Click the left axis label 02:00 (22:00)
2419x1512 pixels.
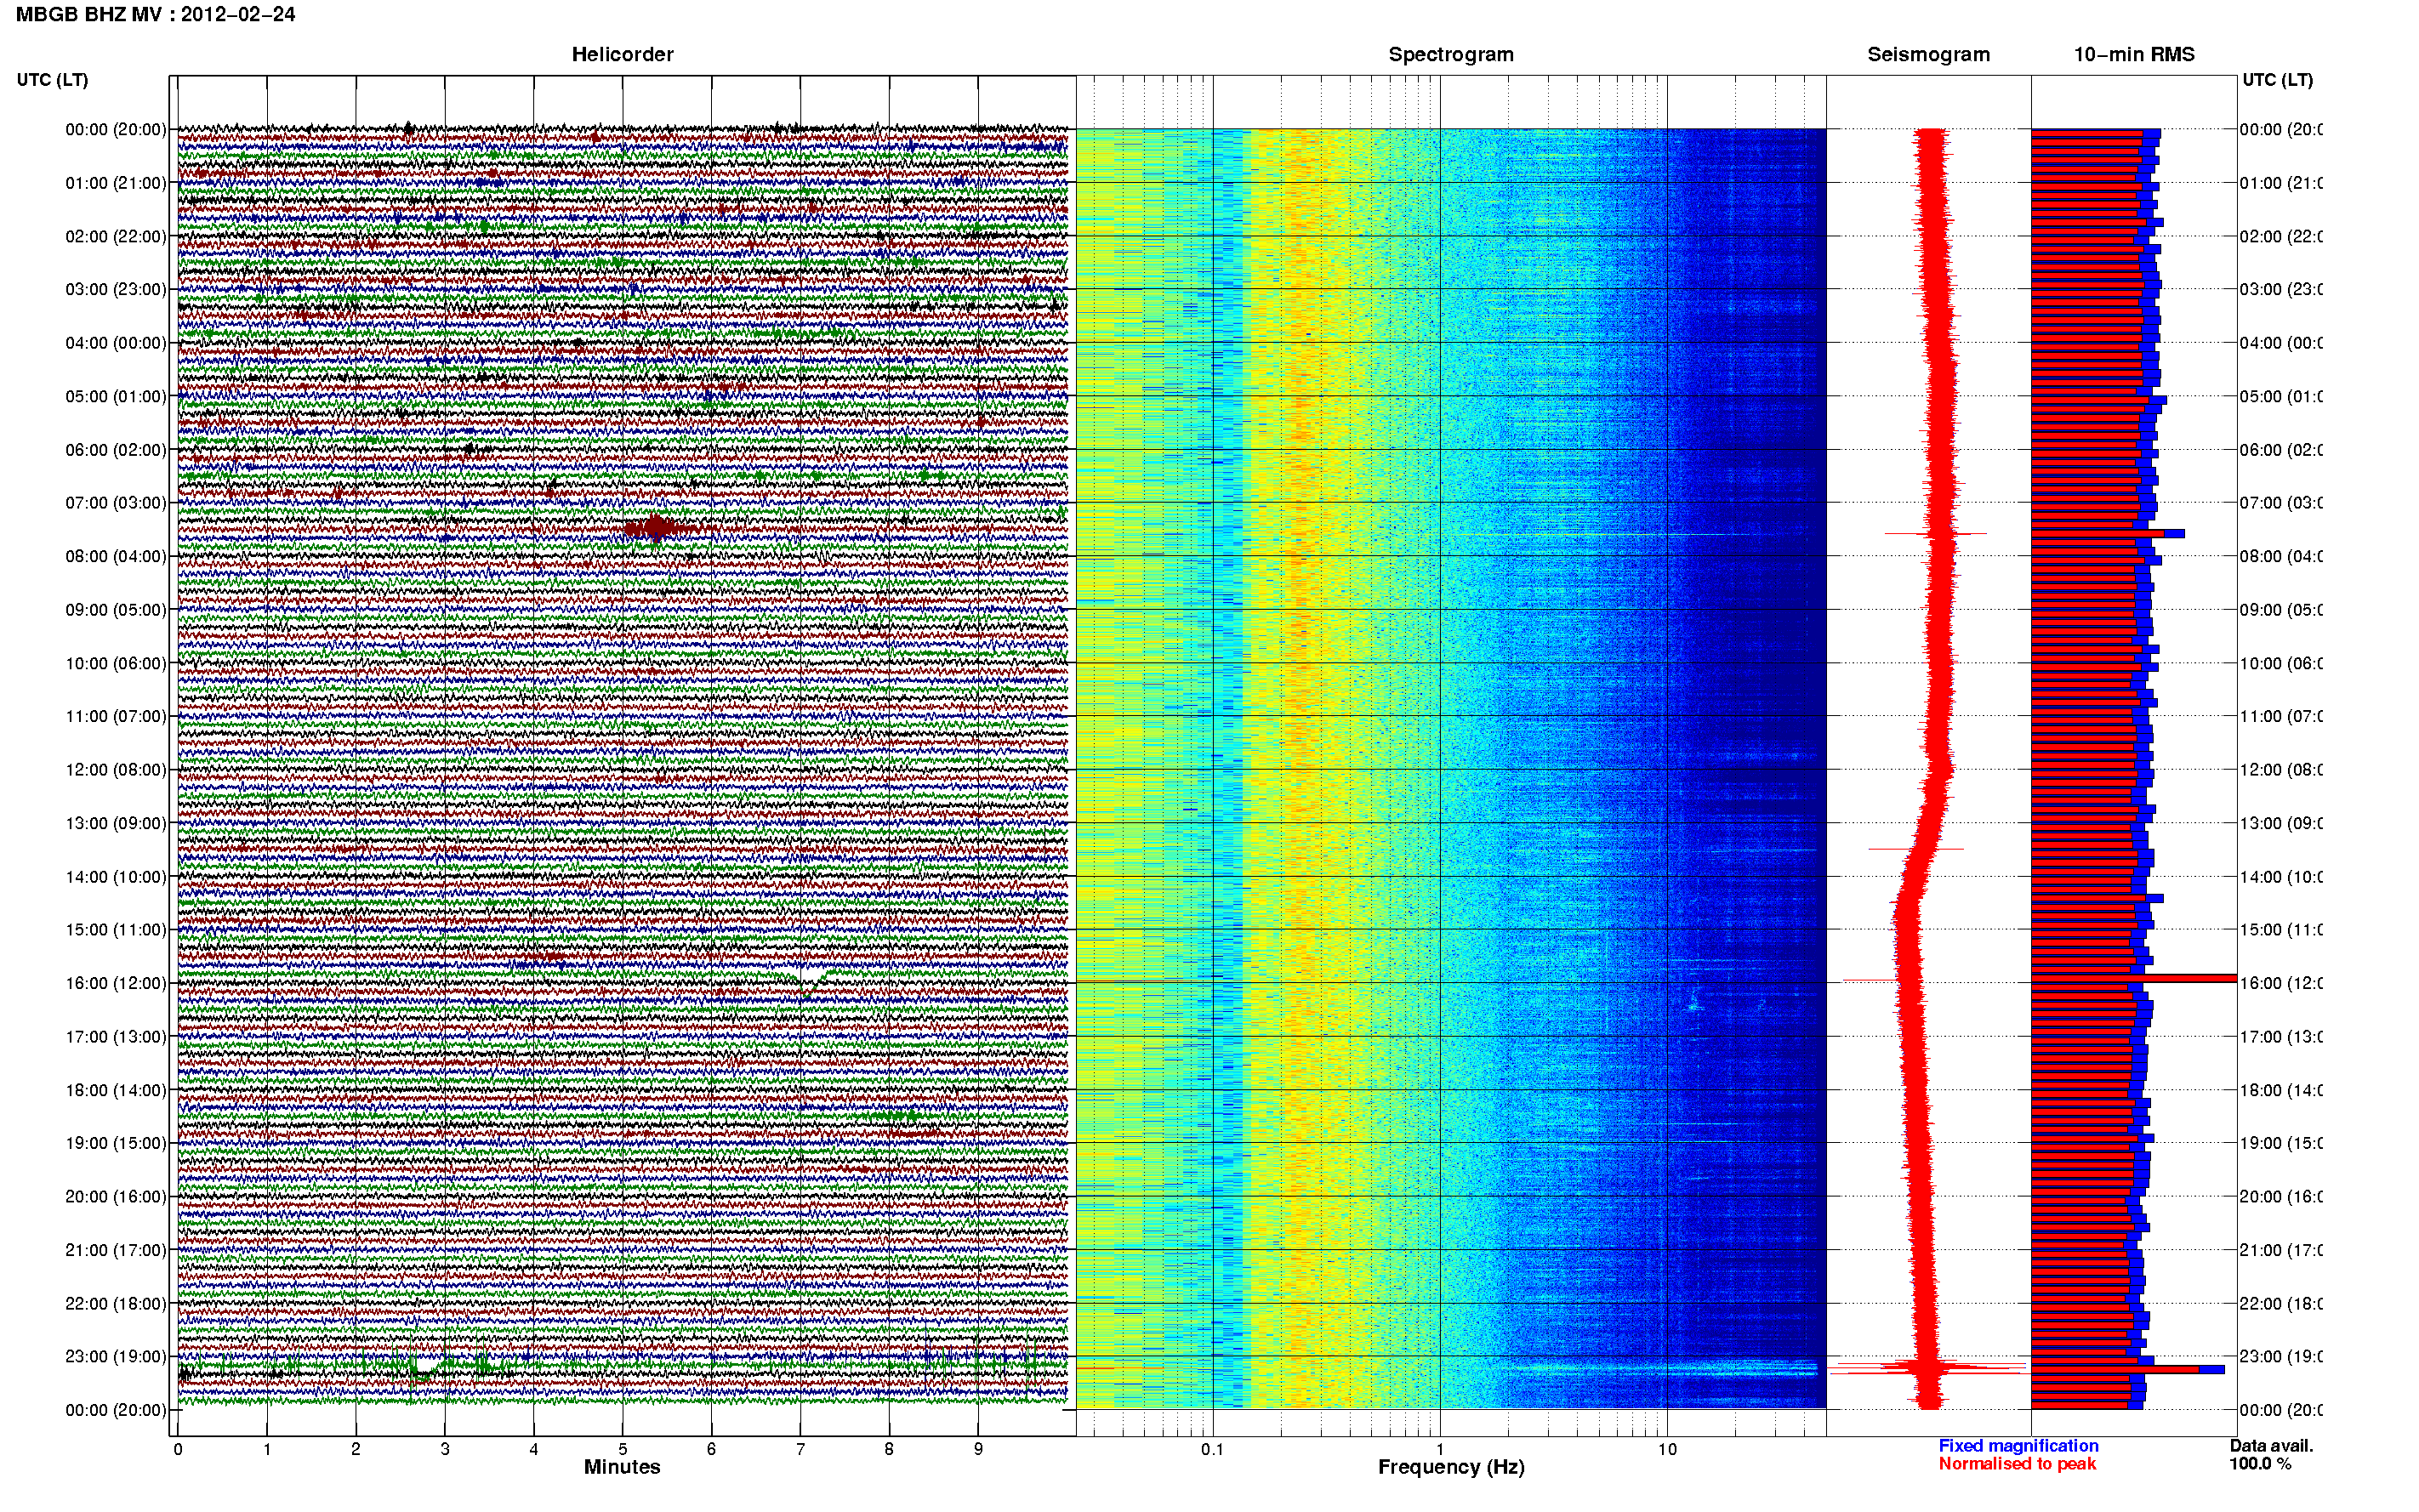point(116,236)
